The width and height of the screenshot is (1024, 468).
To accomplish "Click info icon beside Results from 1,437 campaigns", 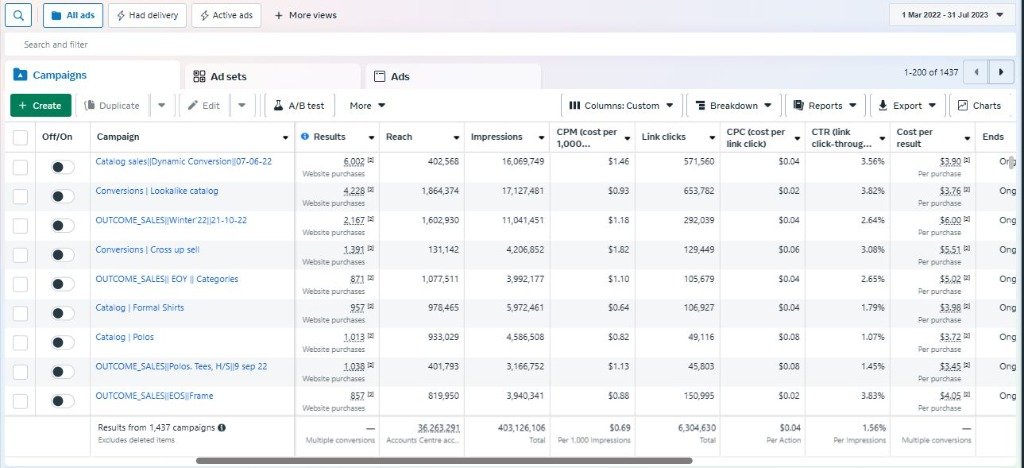I will tap(222, 428).
